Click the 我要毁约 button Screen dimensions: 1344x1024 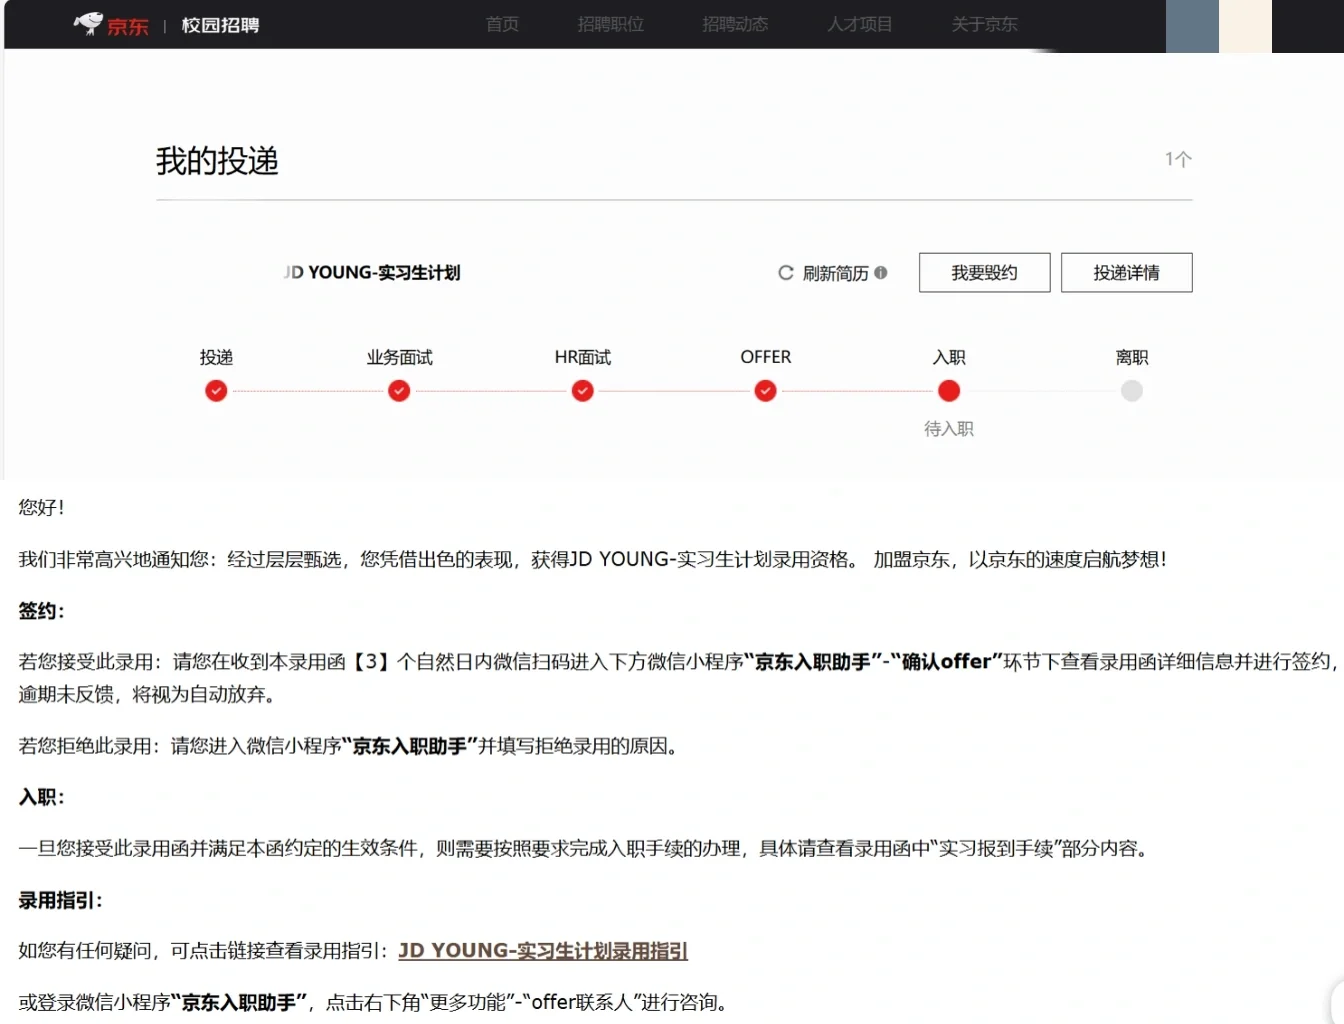click(985, 273)
